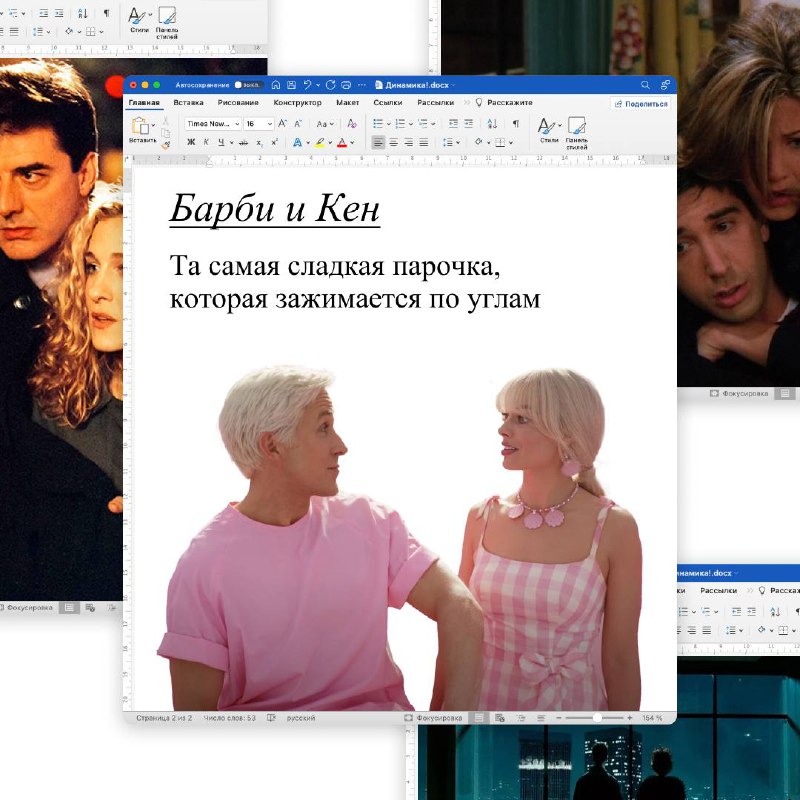Sort text with the A-Z arrow icon in front window
Image resolution: width=800 pixels, height=800 pixels.
(x=492, y=123)
